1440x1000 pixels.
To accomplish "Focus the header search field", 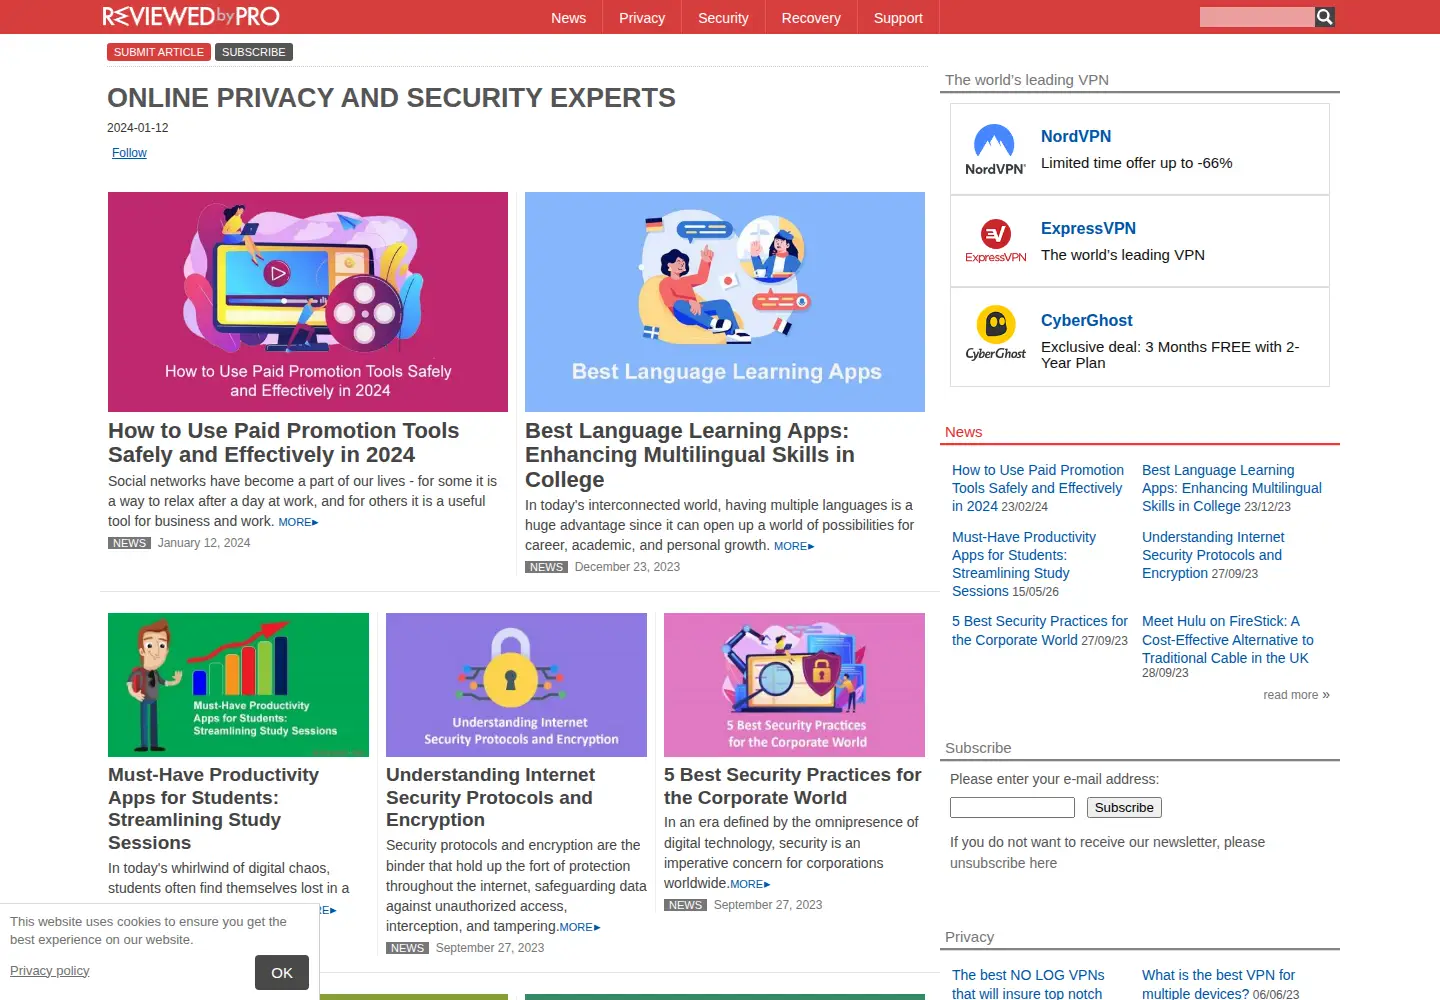I will point(1257,17).
